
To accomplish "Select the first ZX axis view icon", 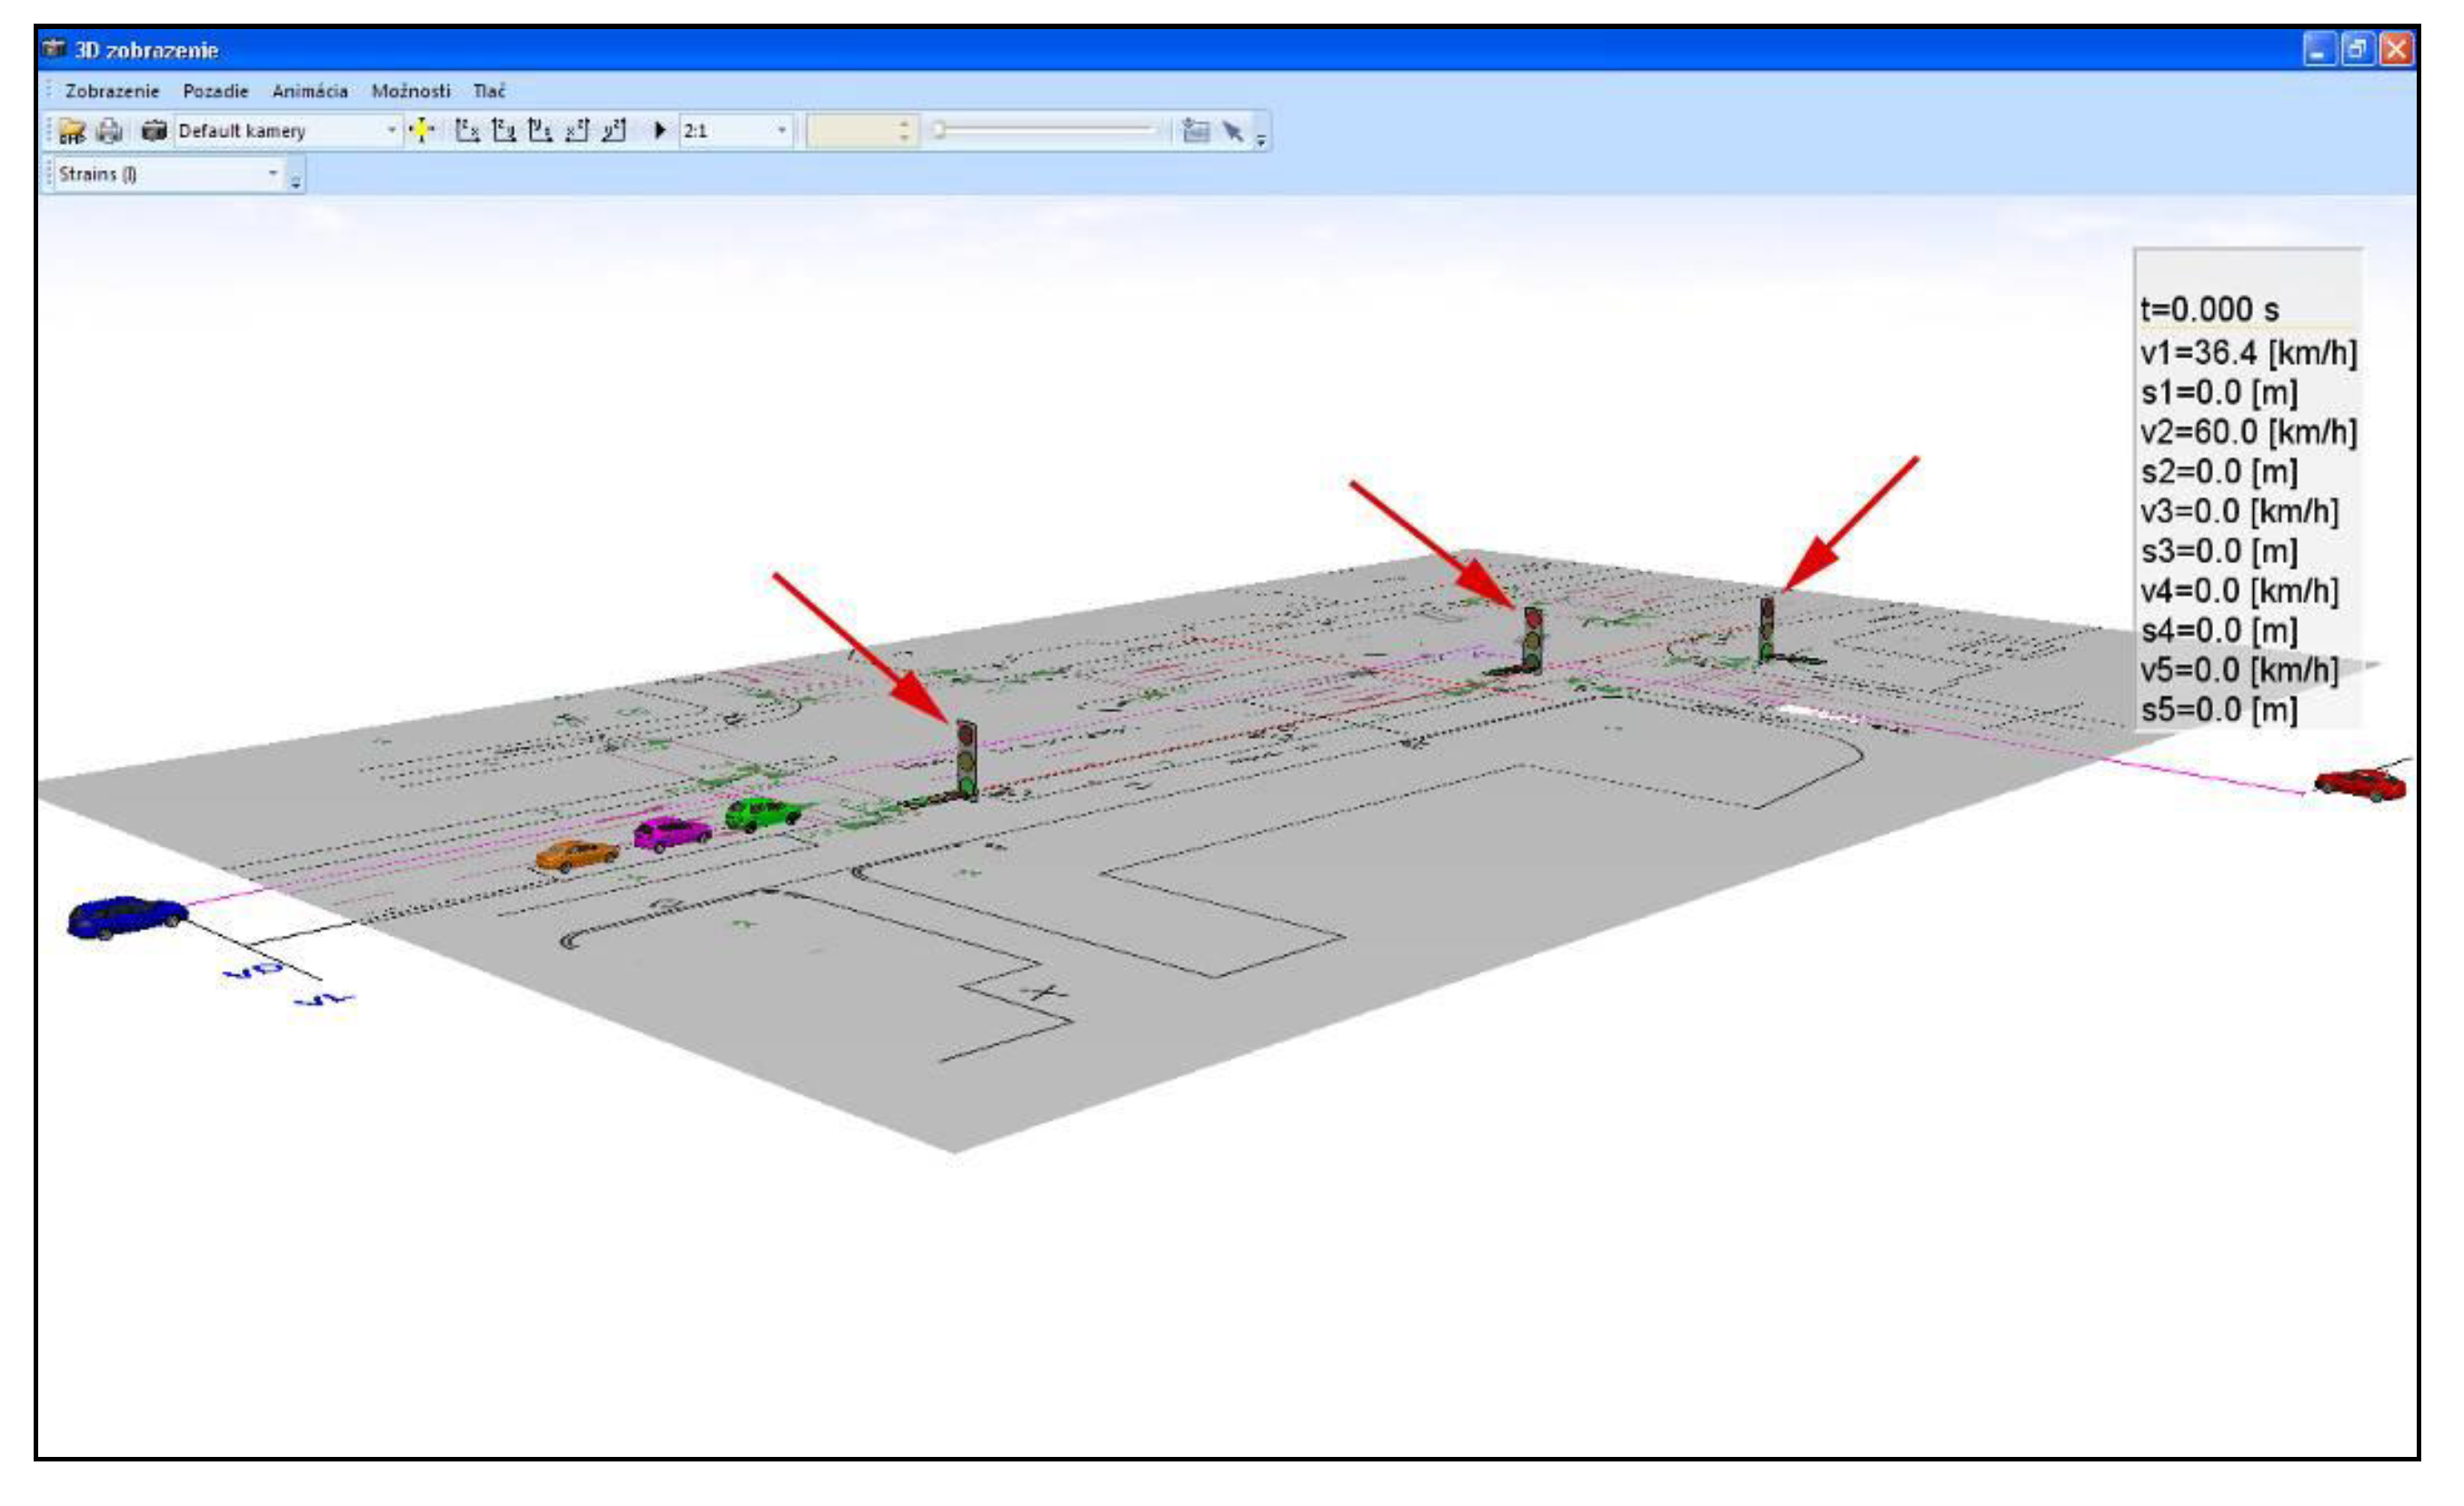I will tap(468, 131).
